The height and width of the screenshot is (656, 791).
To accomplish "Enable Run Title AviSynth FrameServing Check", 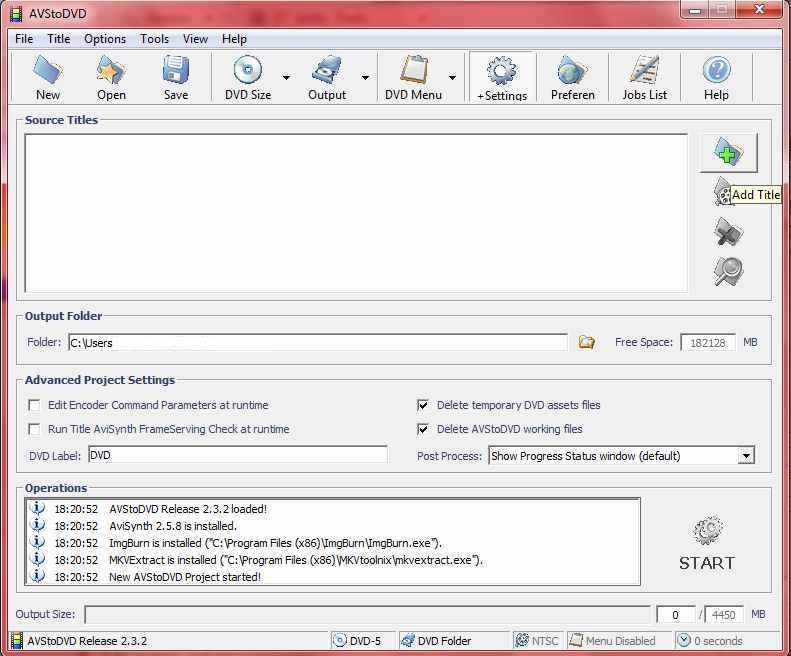I will pyautogui.click(x=34, y=429).
